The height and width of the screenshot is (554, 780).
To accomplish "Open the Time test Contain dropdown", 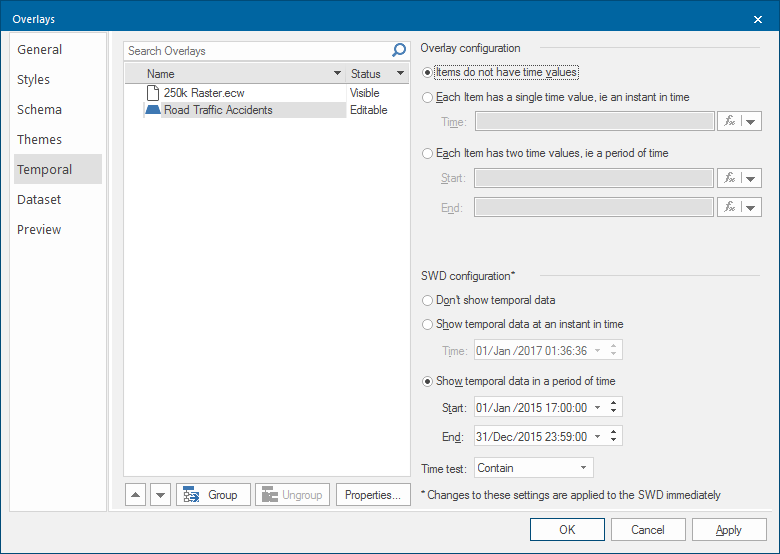I will 534,468.
